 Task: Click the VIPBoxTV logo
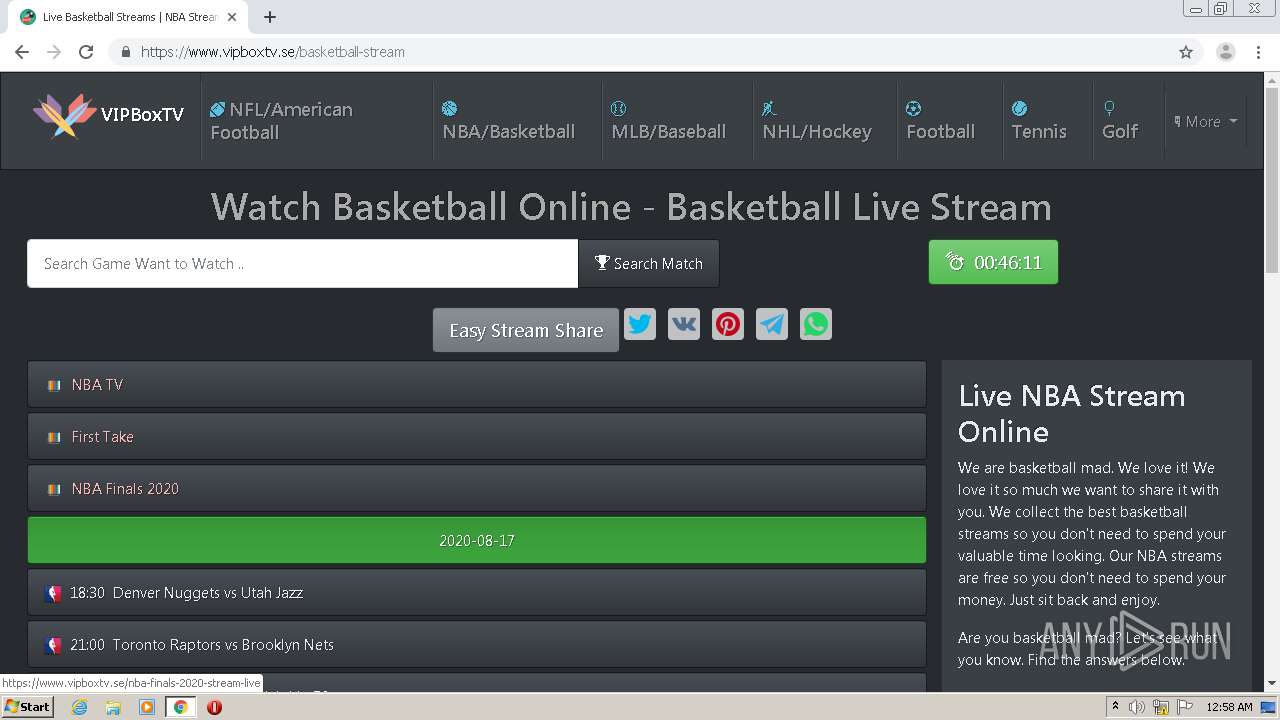tap(108, 115)
